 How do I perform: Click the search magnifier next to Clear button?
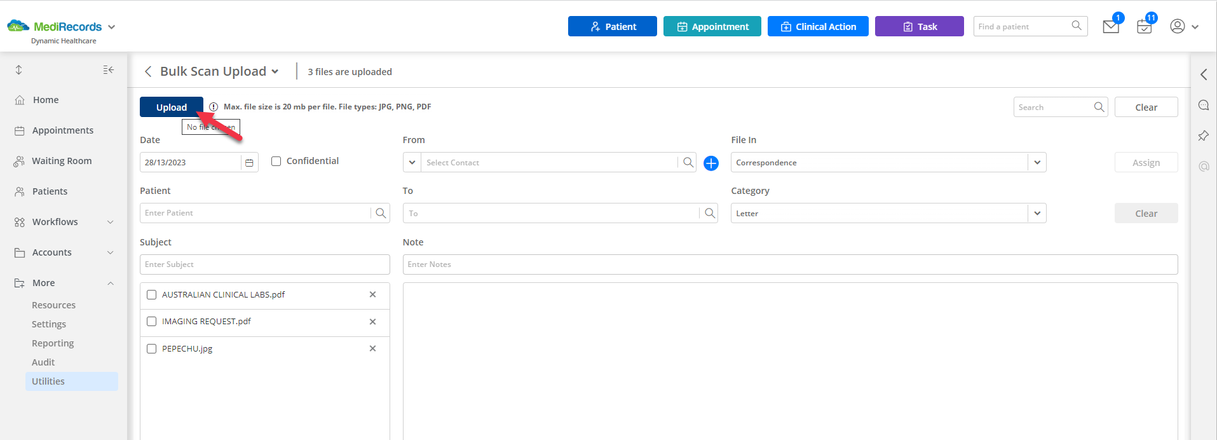pos(1099,107)
